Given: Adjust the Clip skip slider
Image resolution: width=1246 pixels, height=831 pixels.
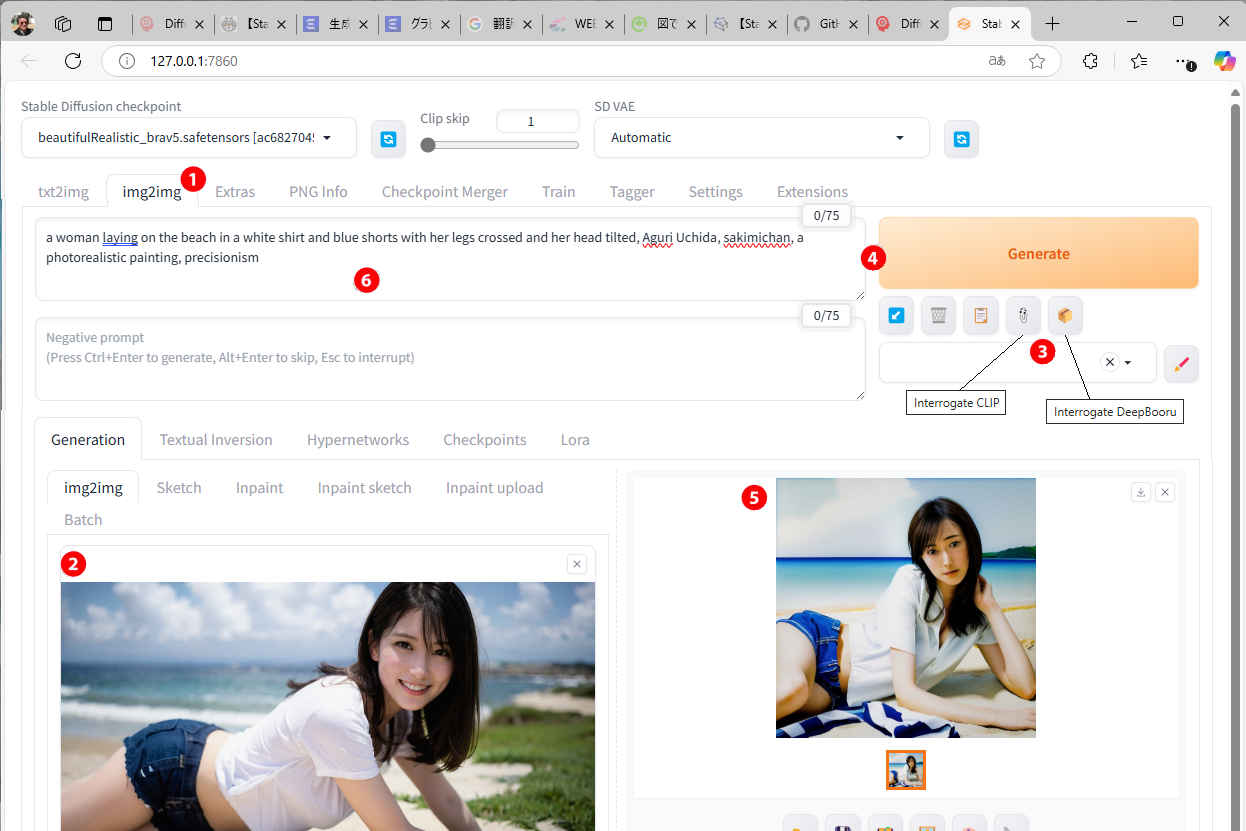Looking at the screenshot, I should pyautogui.click(x=429, y=145).
